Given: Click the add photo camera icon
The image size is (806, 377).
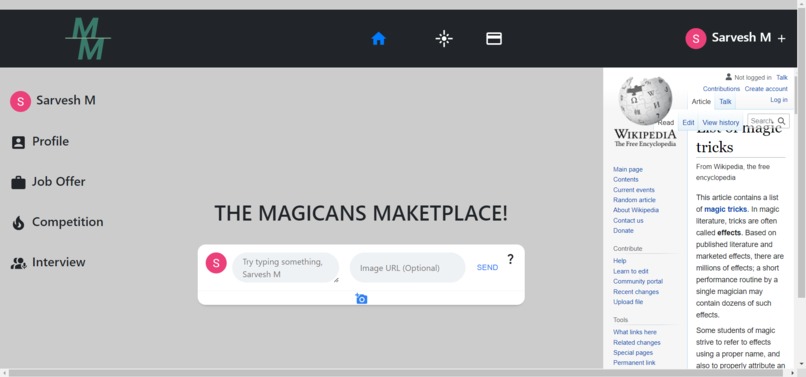Looking at the screenshot, I should [x=361, y=298].
